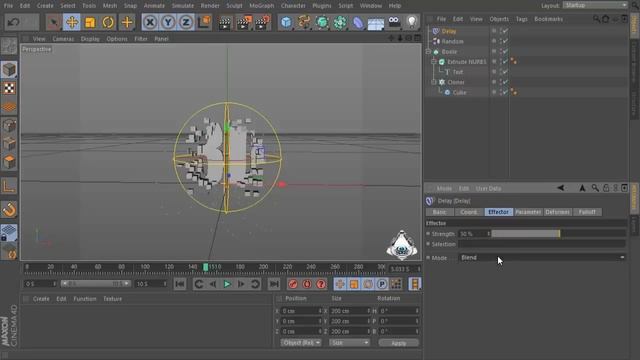Click the Light bulb icon
This screenshot has height=360, width=640.
tap(412, 22)
